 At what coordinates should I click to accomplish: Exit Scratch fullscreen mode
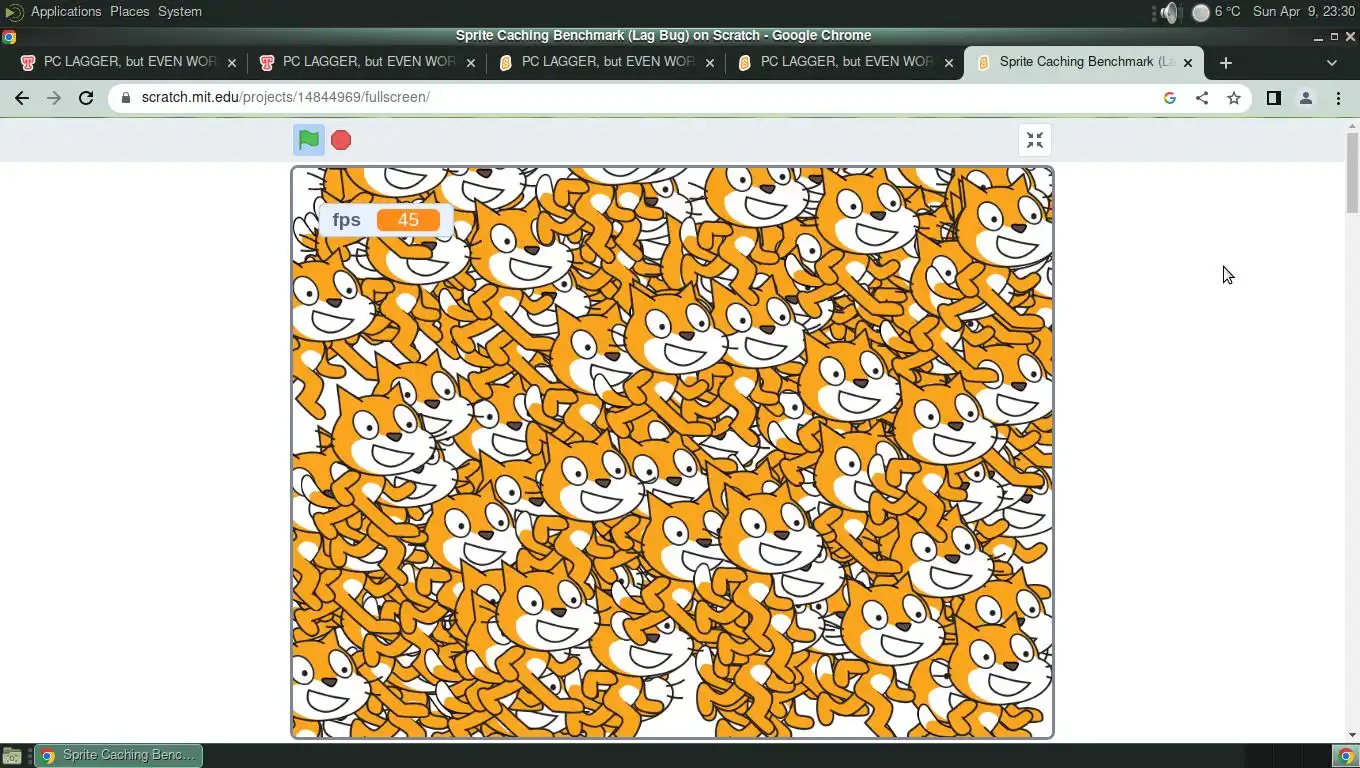[1035, 140]
